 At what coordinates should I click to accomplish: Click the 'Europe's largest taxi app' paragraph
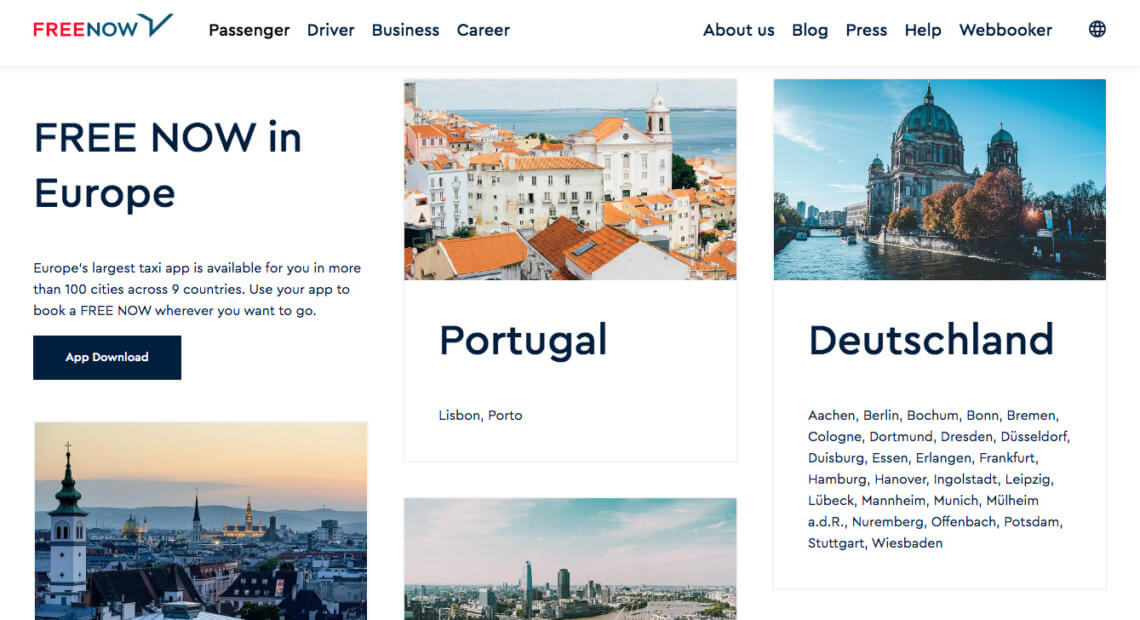[197, 289]
